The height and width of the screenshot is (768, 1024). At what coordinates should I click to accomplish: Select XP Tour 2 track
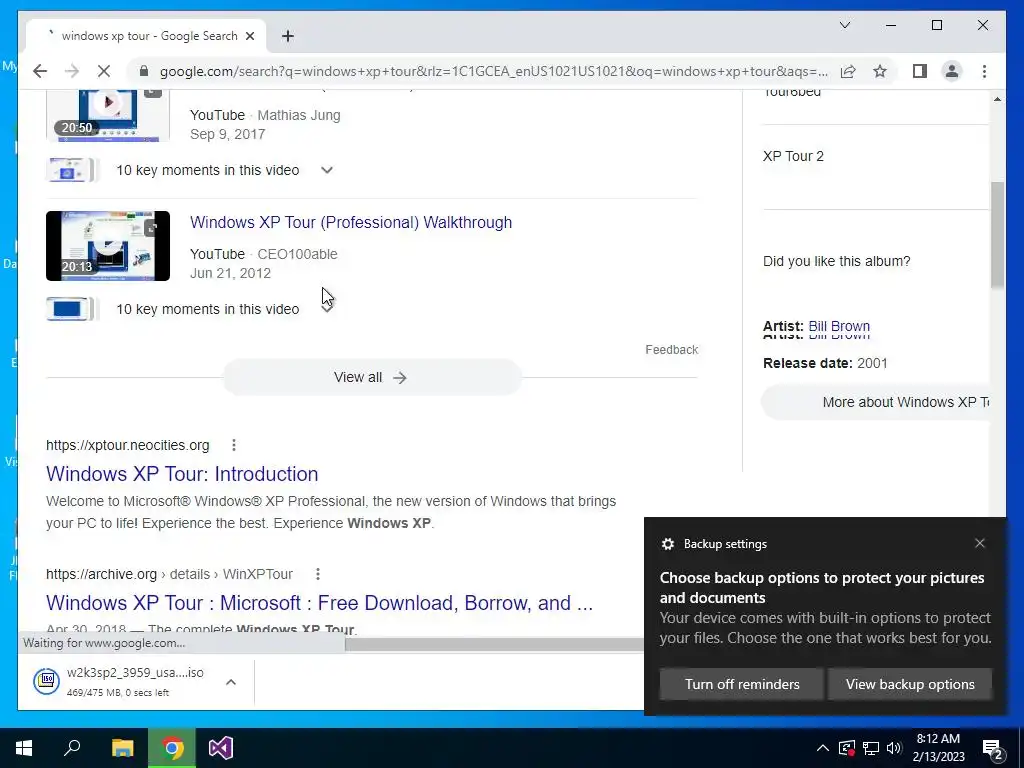793,156
